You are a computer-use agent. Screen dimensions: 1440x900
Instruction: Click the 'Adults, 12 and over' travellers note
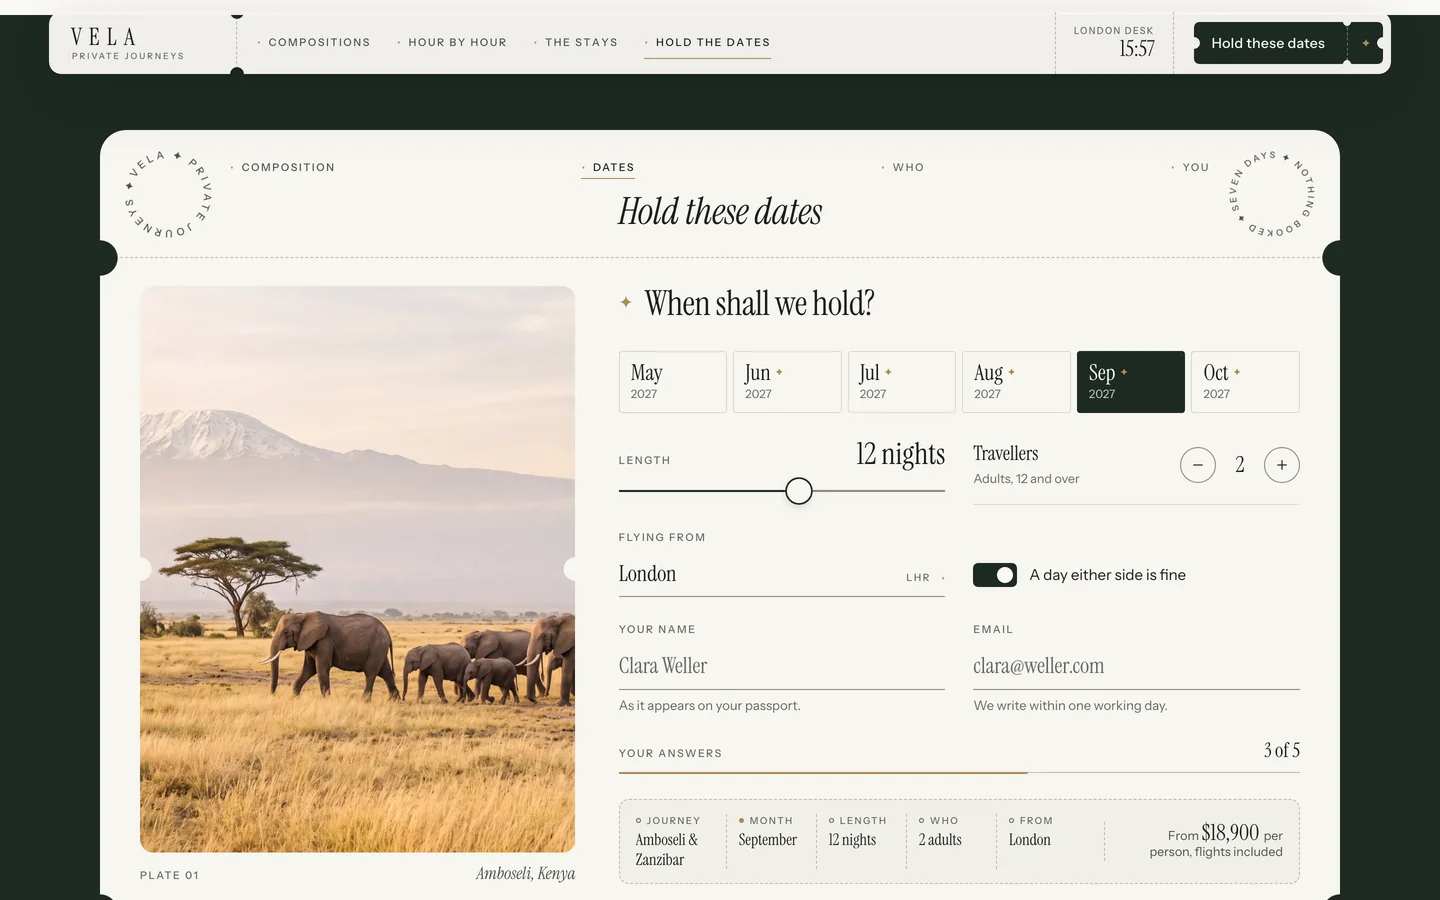1026,479
